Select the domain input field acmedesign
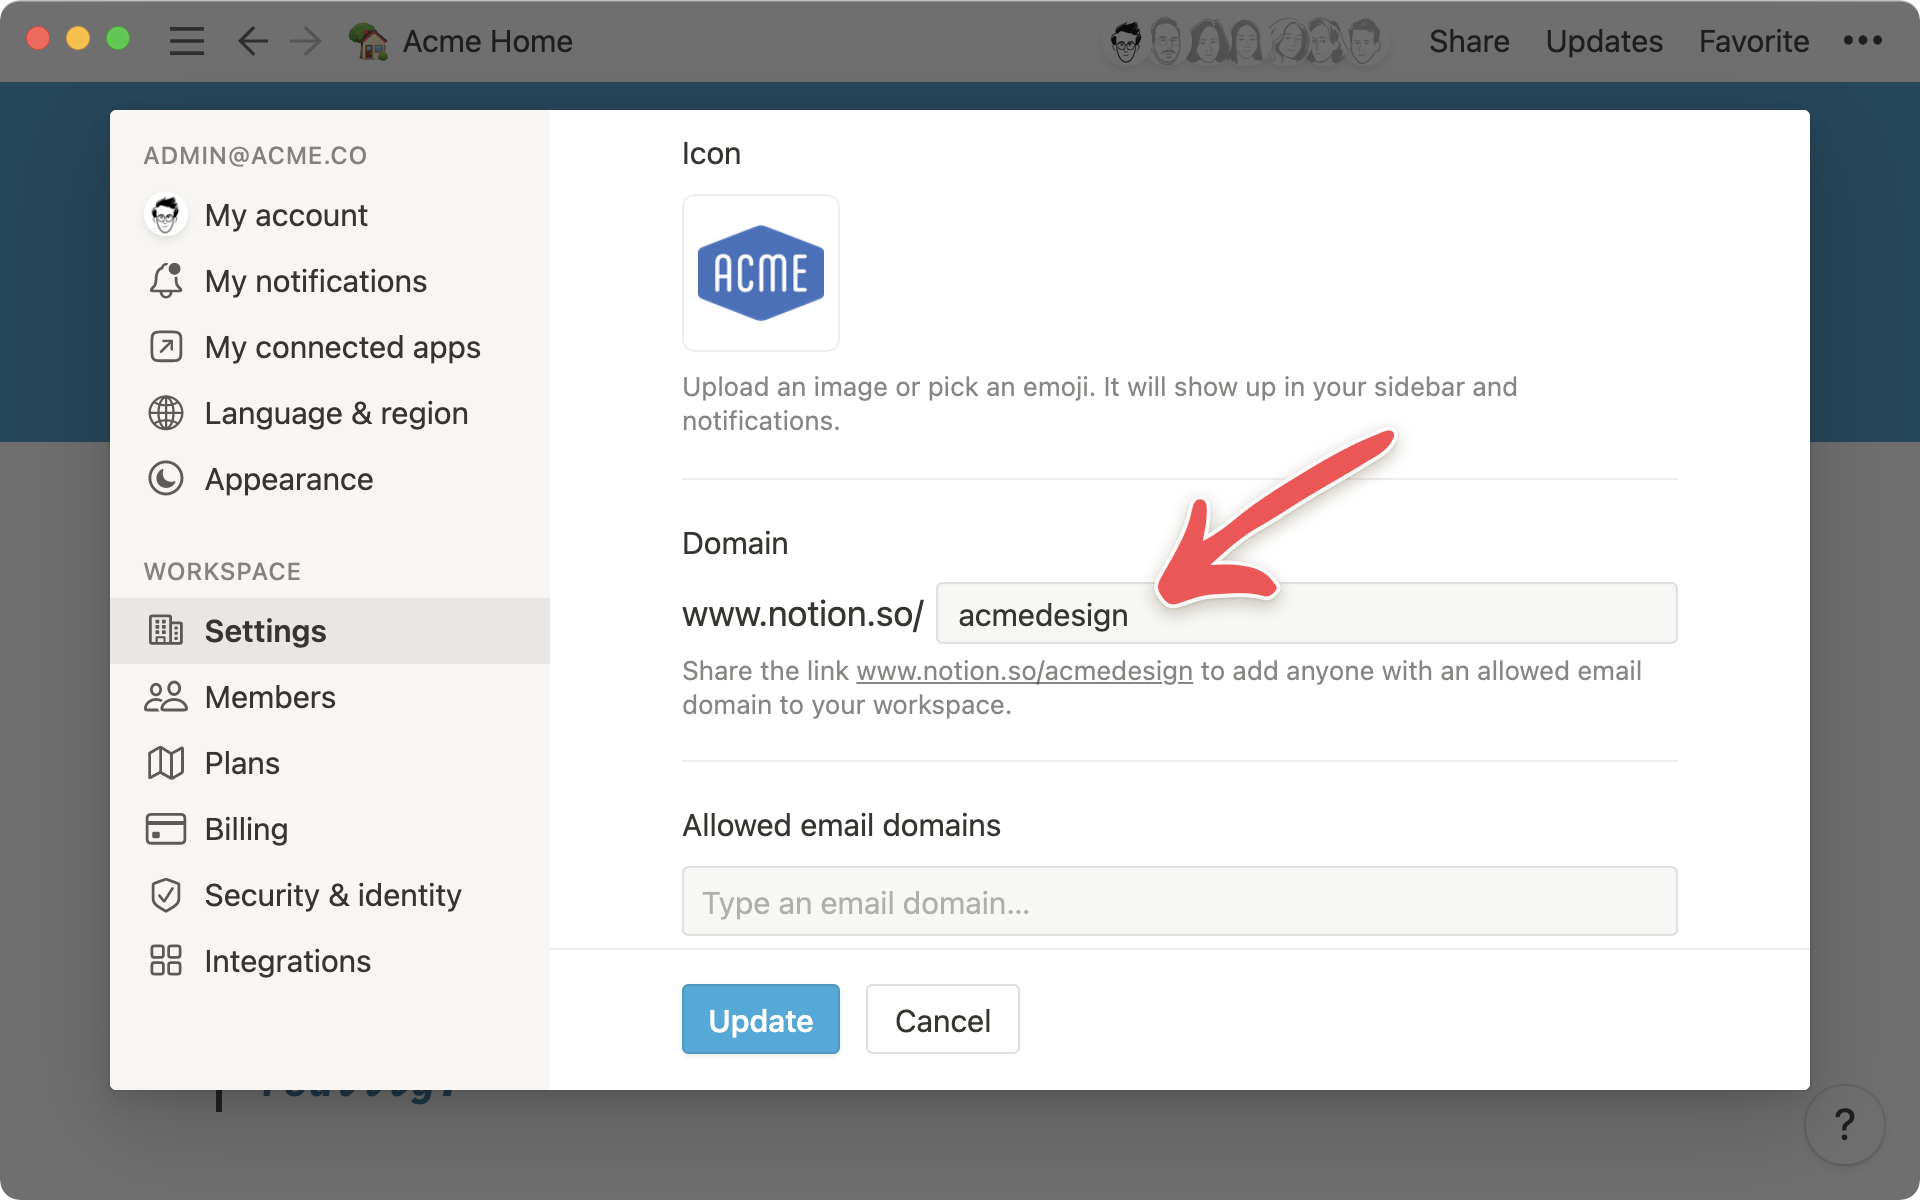 click(1305, 614)
